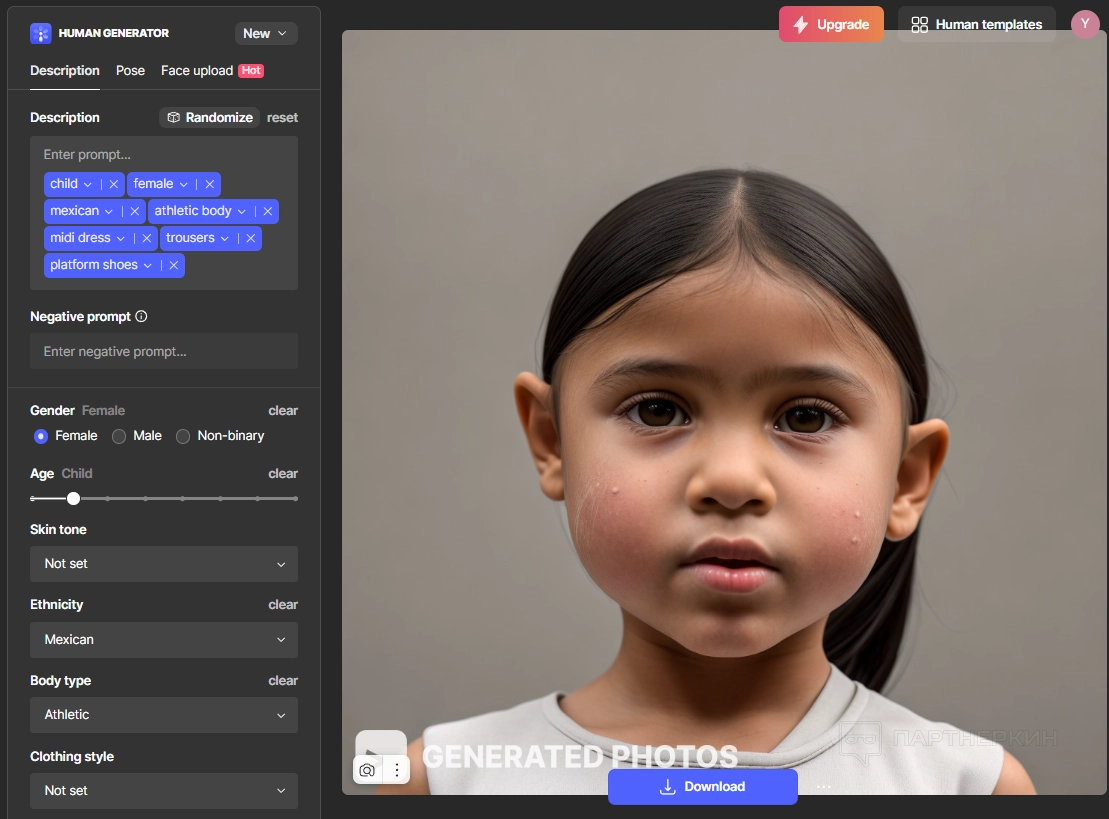Remove the 'mexican' tag with its X icon
The width and height of the screenshot is (1109, 819).
135,211
